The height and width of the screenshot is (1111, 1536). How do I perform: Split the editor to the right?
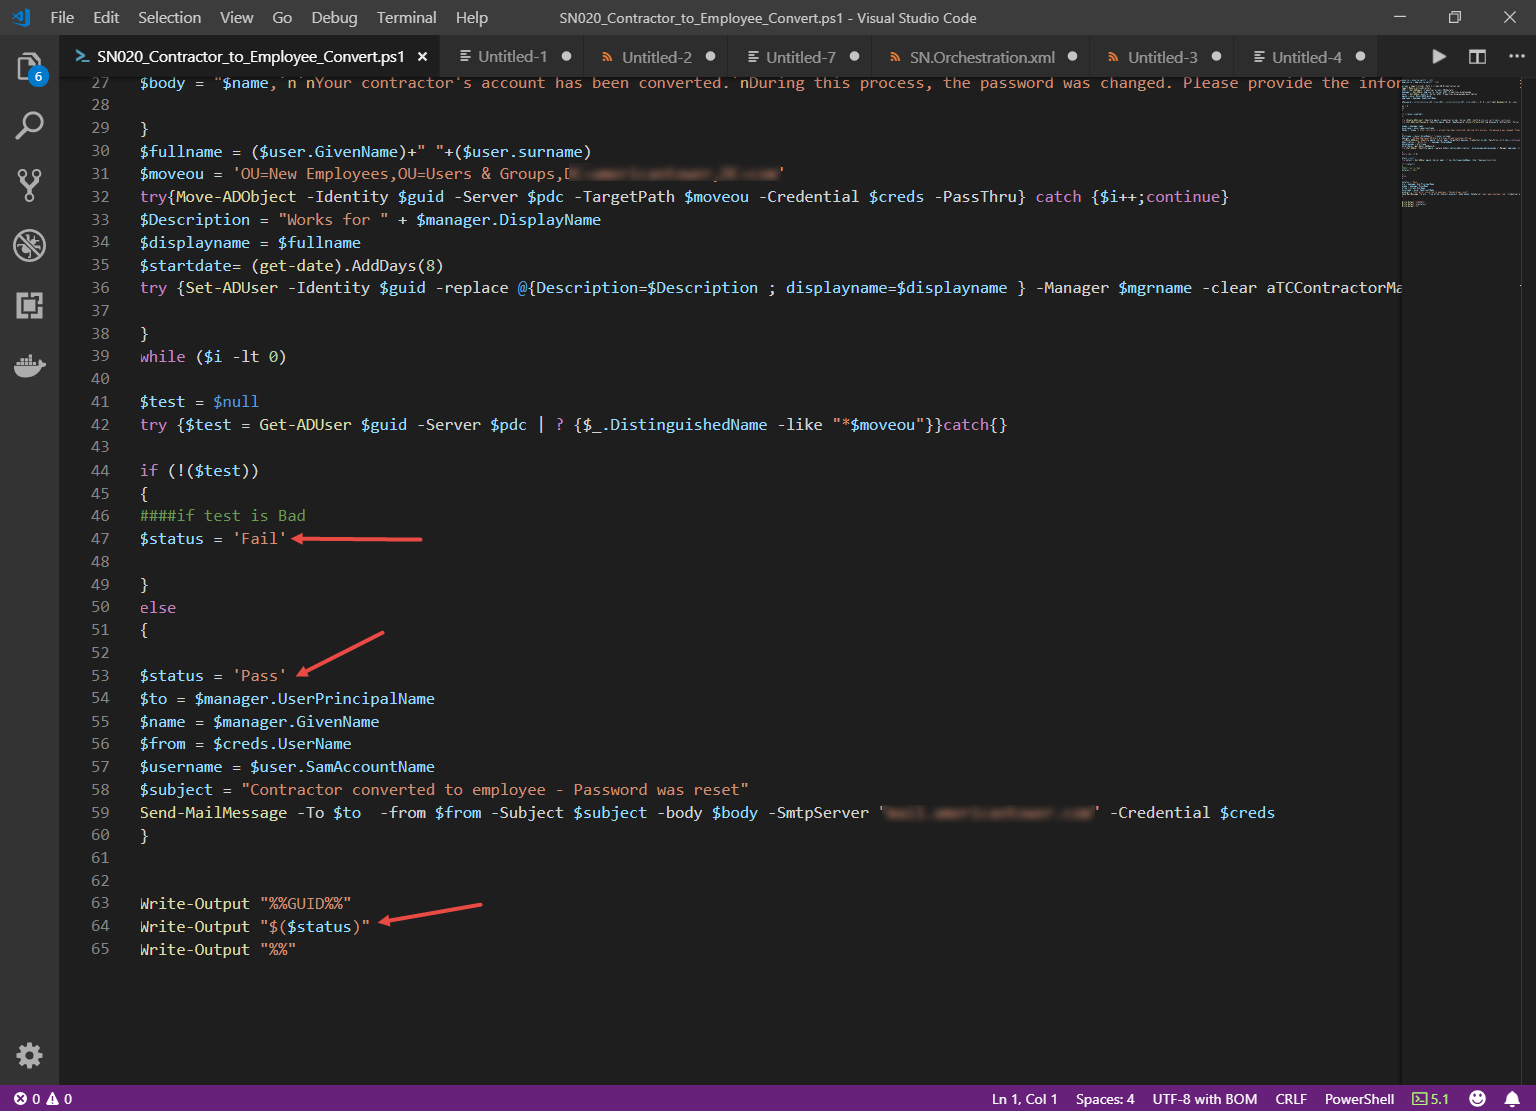1477,57
